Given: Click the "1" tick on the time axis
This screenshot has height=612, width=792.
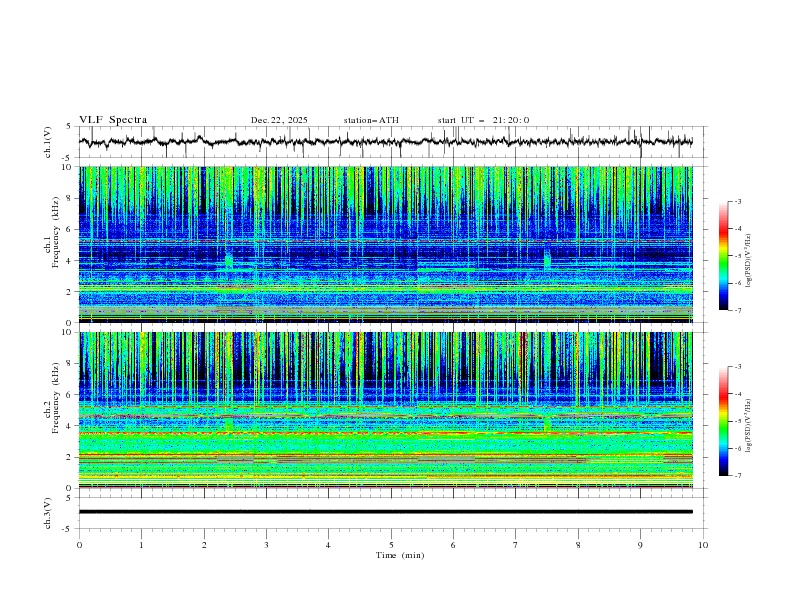Looking at the screenshot, I should (141, 545).
